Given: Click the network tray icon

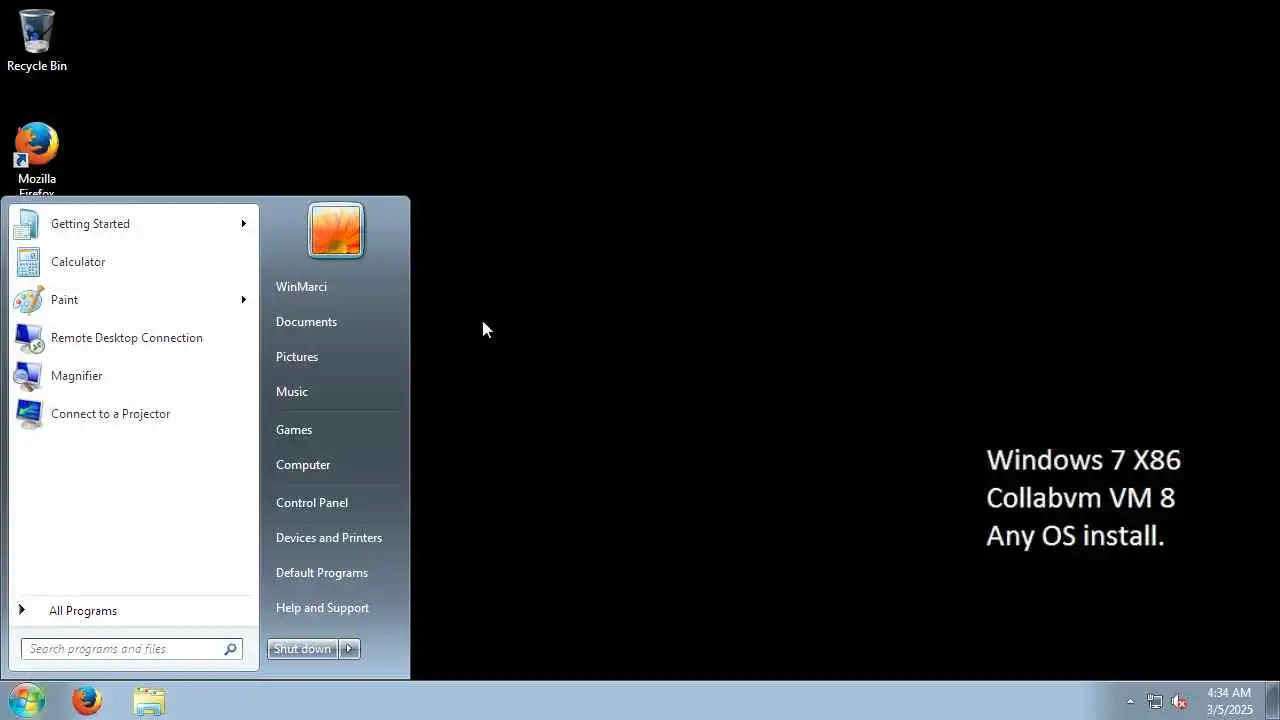Looking at the screenshot, I should (x=1155, y=701).
